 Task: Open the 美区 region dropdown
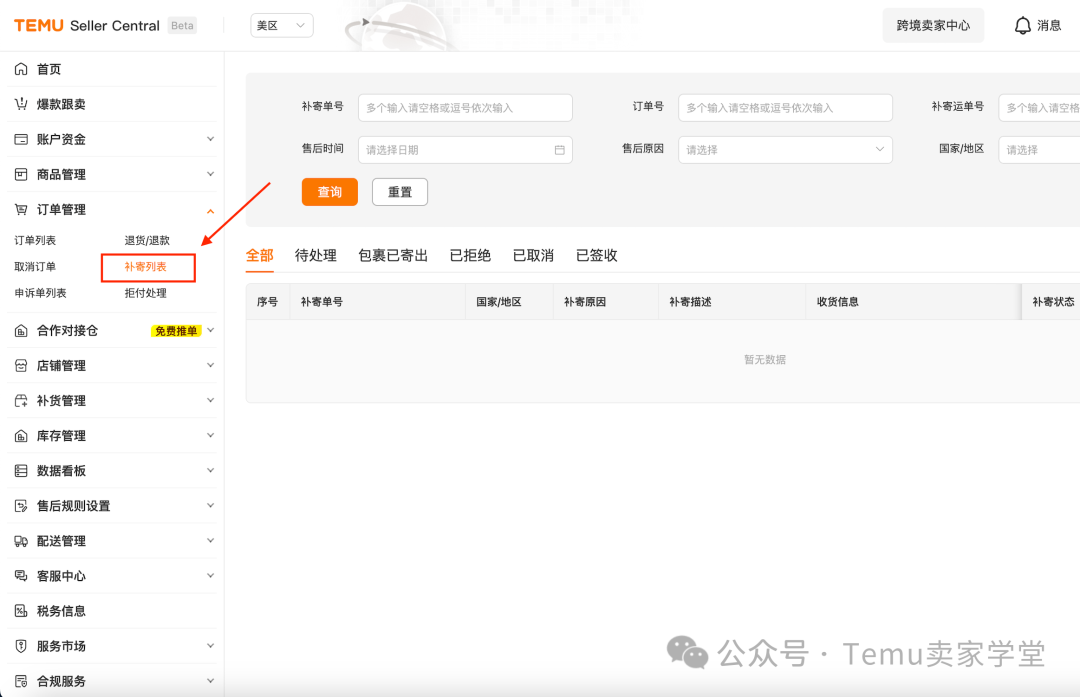pyautogui.click(x=281, y=26)
